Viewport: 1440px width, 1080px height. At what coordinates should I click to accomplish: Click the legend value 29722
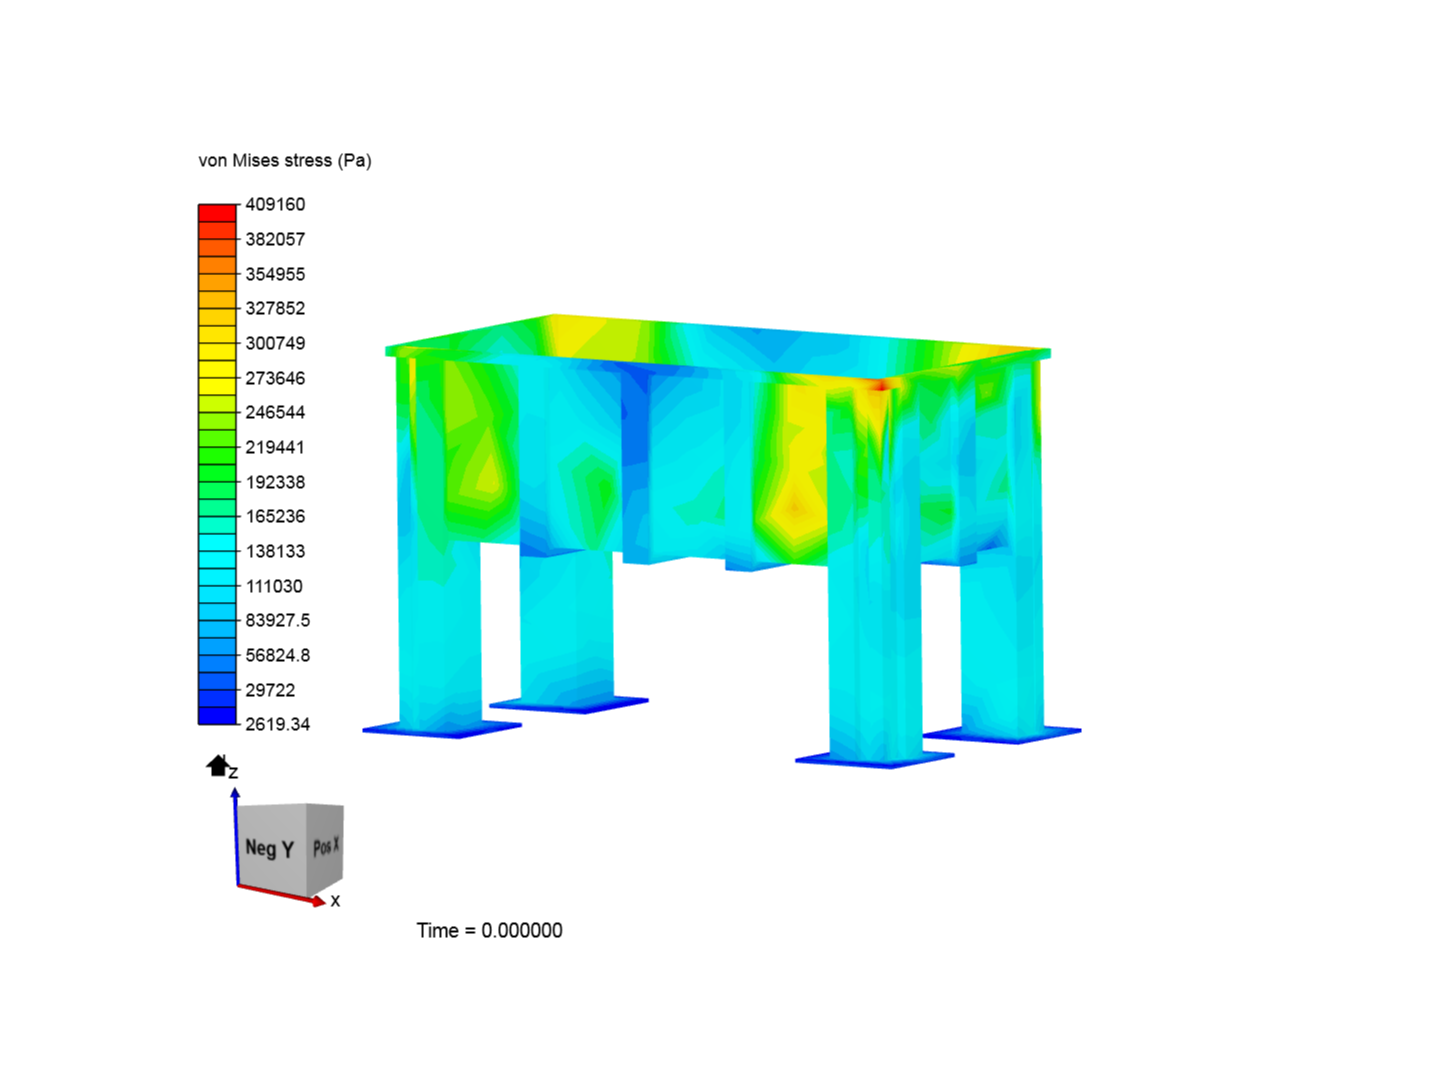tap(270, 690)
